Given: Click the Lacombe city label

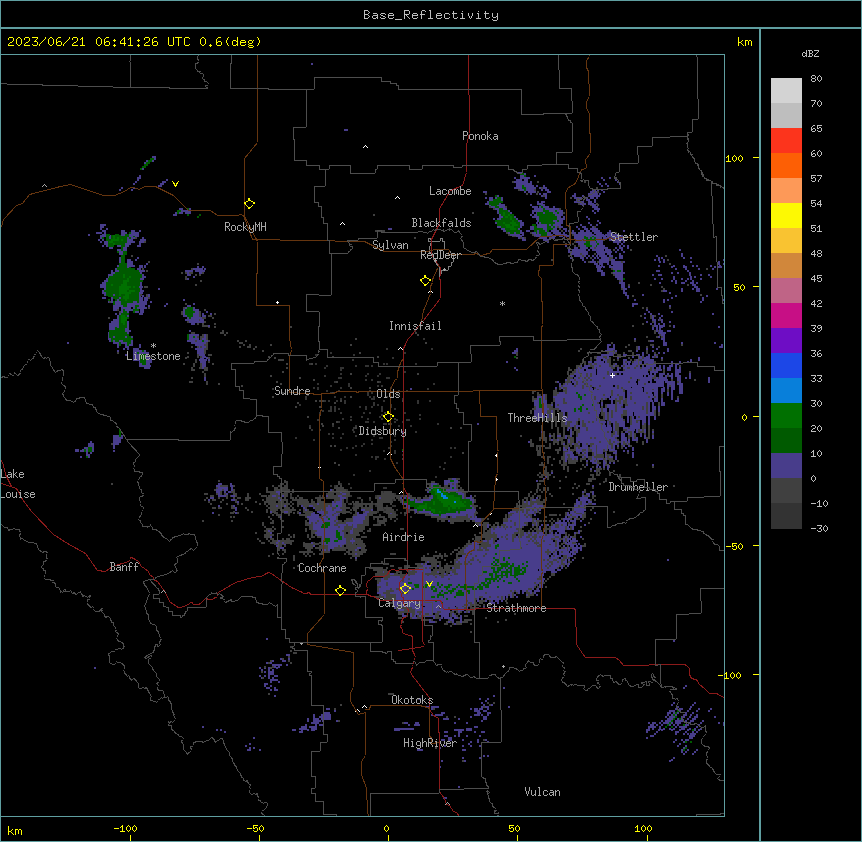Looking at the screenshot, I should (450, 191).
